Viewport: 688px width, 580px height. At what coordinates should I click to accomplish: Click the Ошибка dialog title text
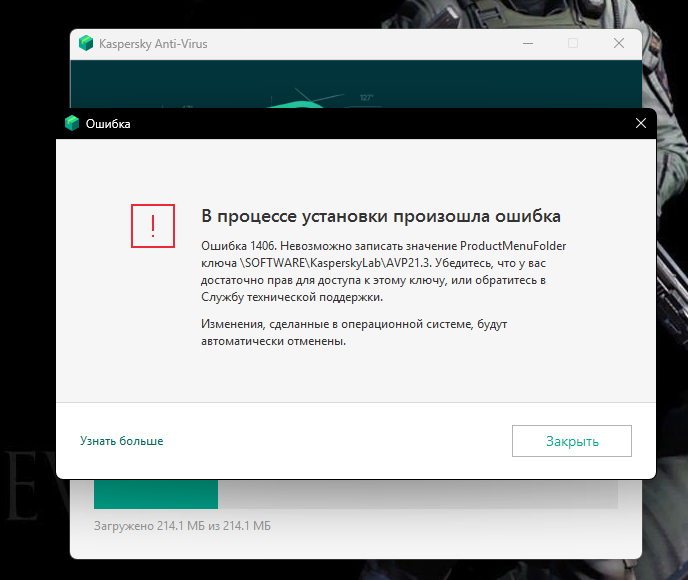pyautogui.click(x=108, y=124)
